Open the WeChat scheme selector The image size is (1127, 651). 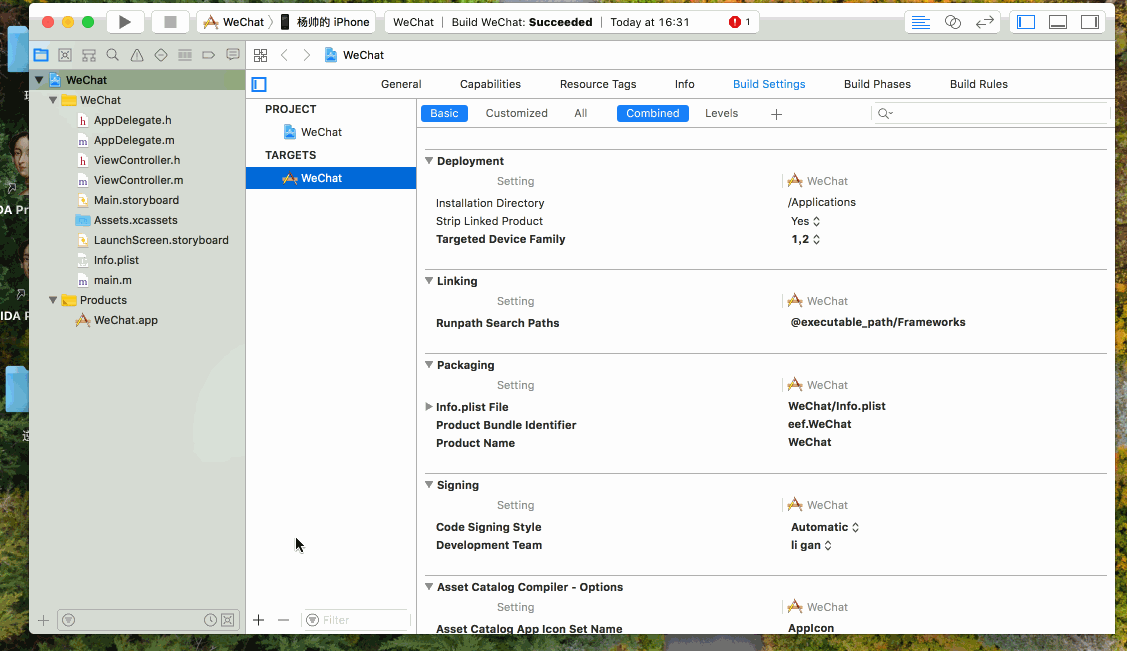click(234, 22)
